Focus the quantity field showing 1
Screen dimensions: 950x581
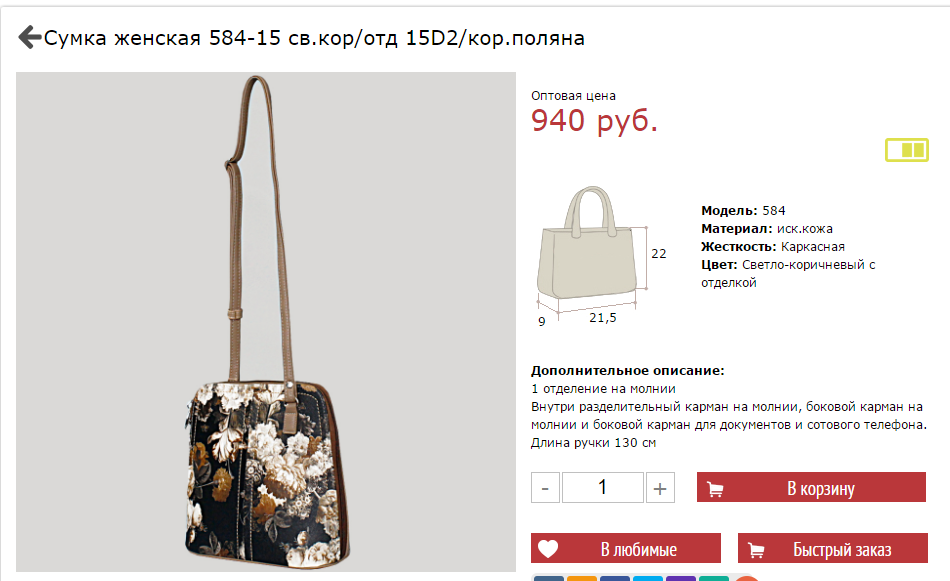[x=602, y=488]
